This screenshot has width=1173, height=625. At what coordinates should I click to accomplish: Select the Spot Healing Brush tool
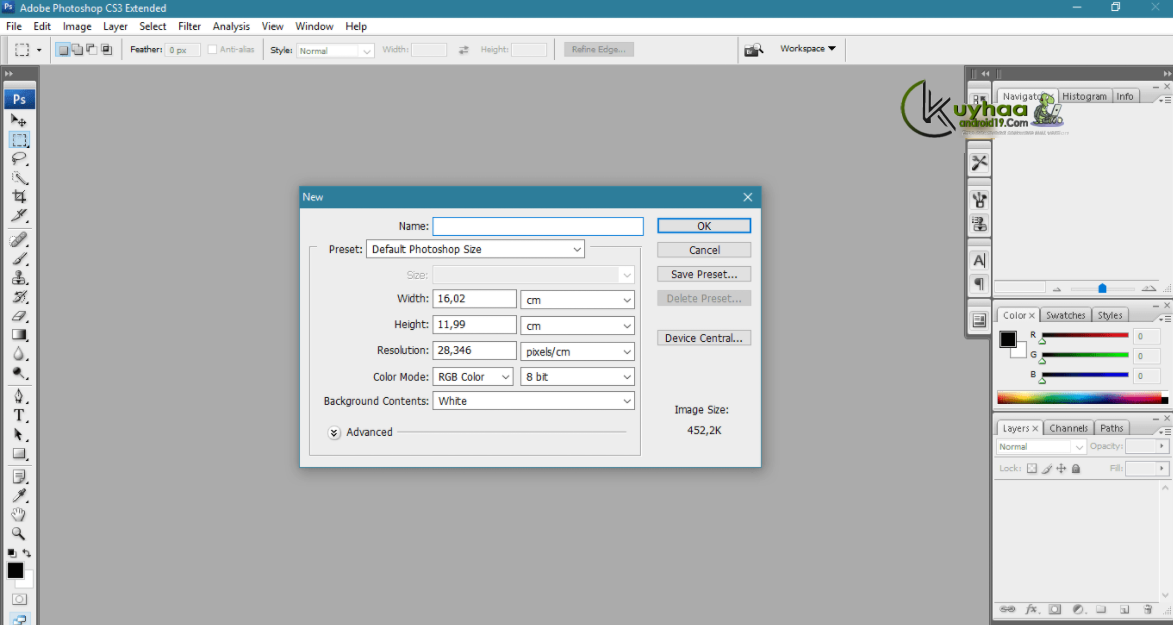19,240
